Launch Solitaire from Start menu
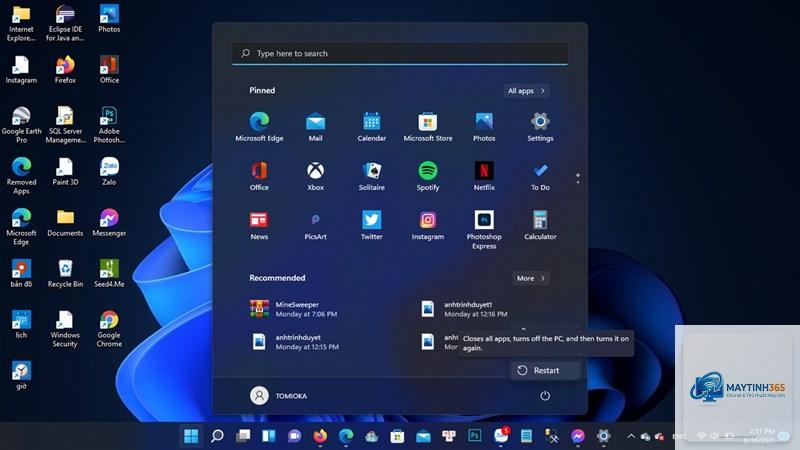This screenshot has height=450, width=800. pyautogui.click(x=371, y=176)
